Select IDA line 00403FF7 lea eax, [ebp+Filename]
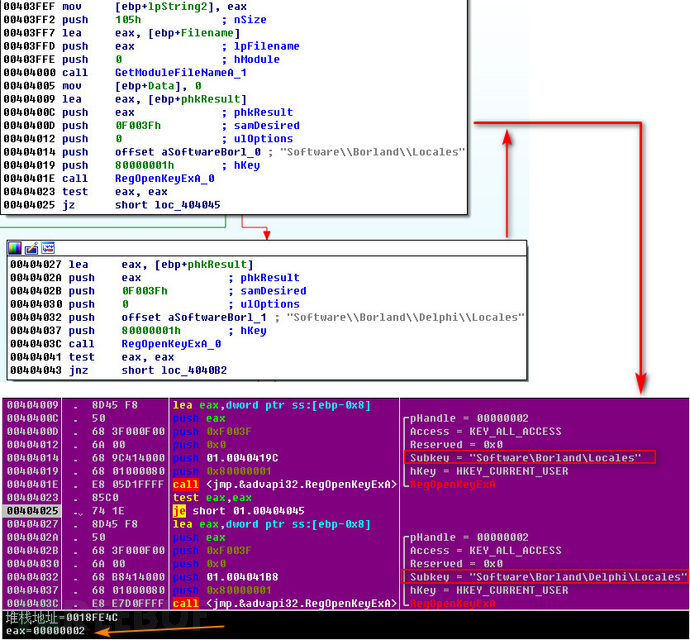 (x=122, y=33)
